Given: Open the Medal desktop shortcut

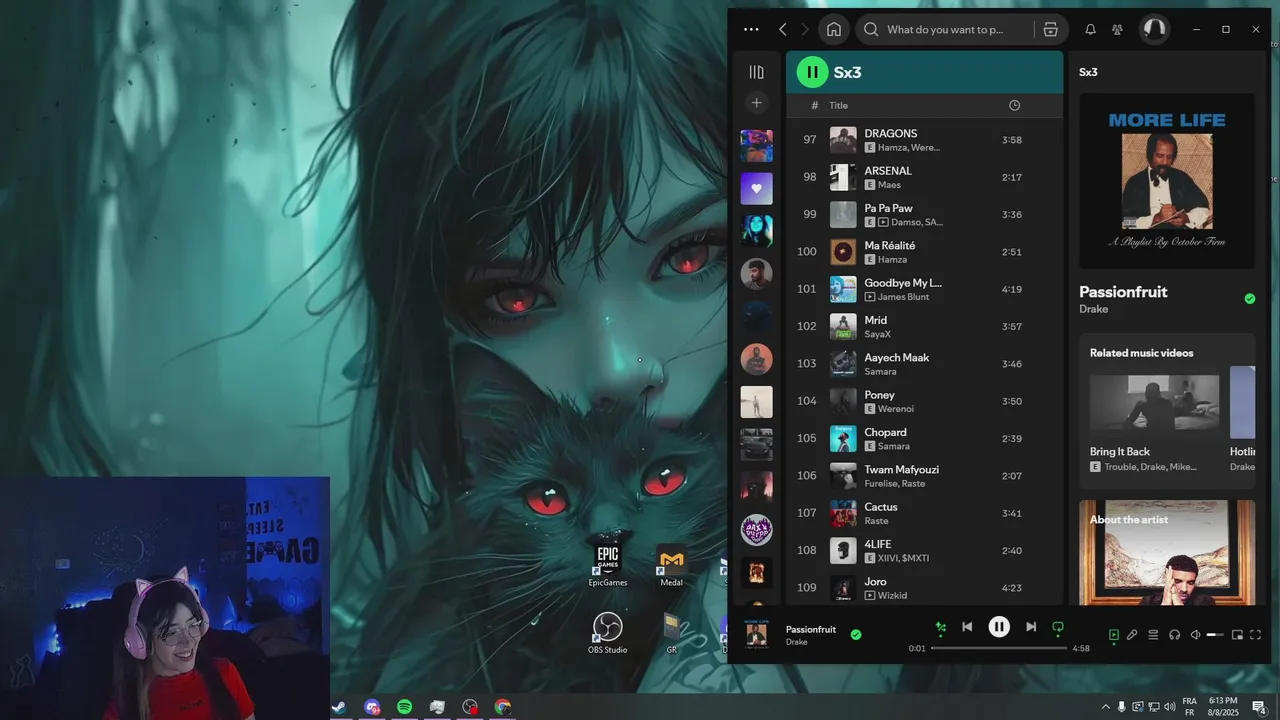Looking at the screenshot, I should pyautogui.click(x=672, y=566).
